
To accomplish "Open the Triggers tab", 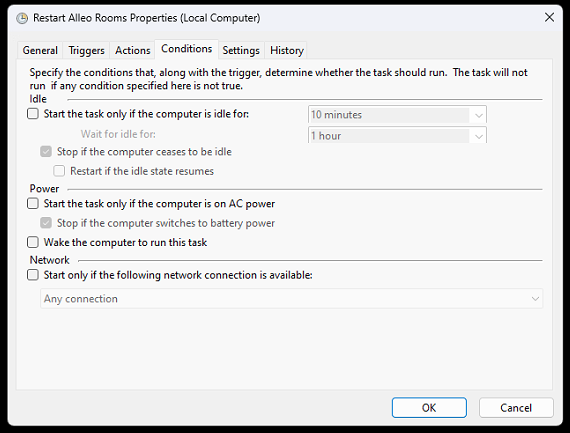I will click(x=86, y=50).
